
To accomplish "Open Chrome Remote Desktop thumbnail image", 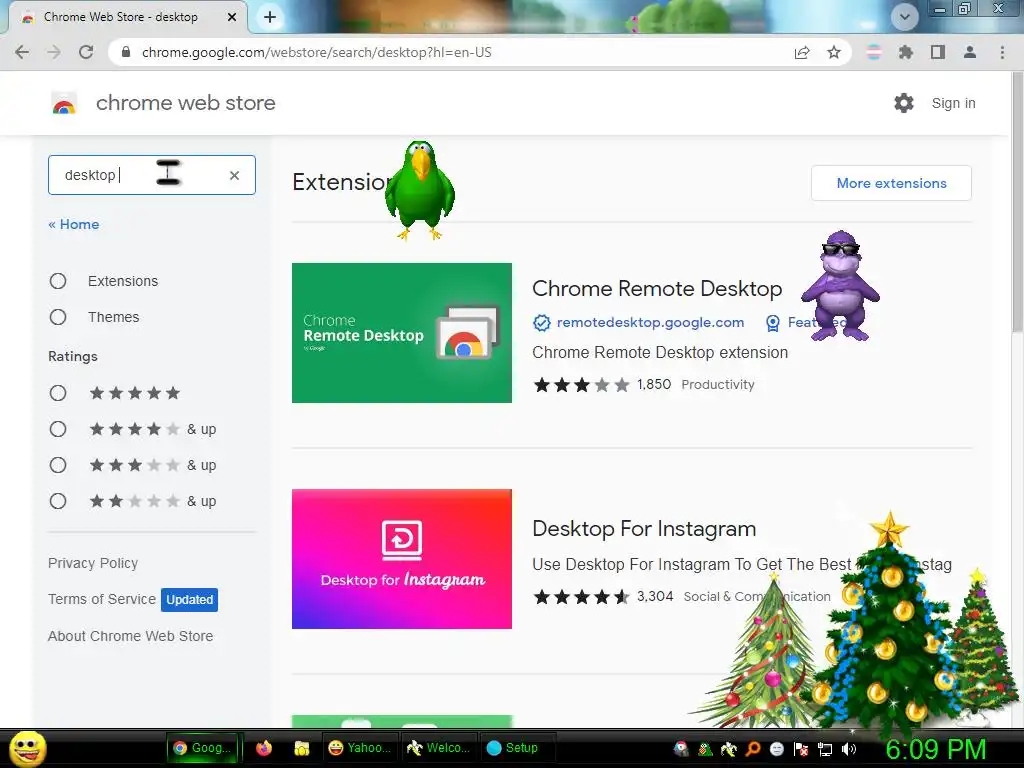I will click(x=402, y=333).
